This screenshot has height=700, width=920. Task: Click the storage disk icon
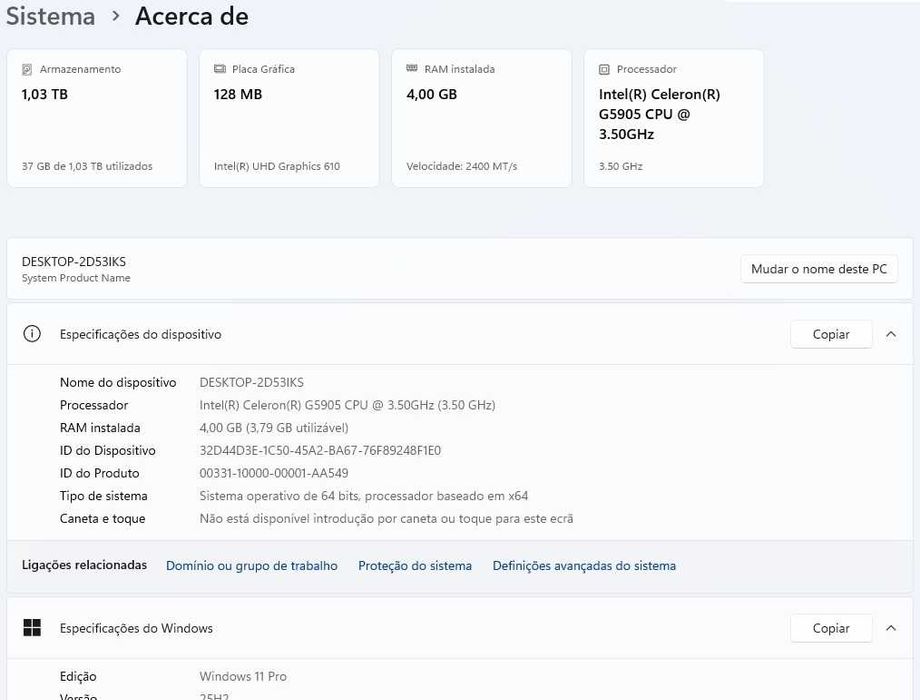(27, 69)
